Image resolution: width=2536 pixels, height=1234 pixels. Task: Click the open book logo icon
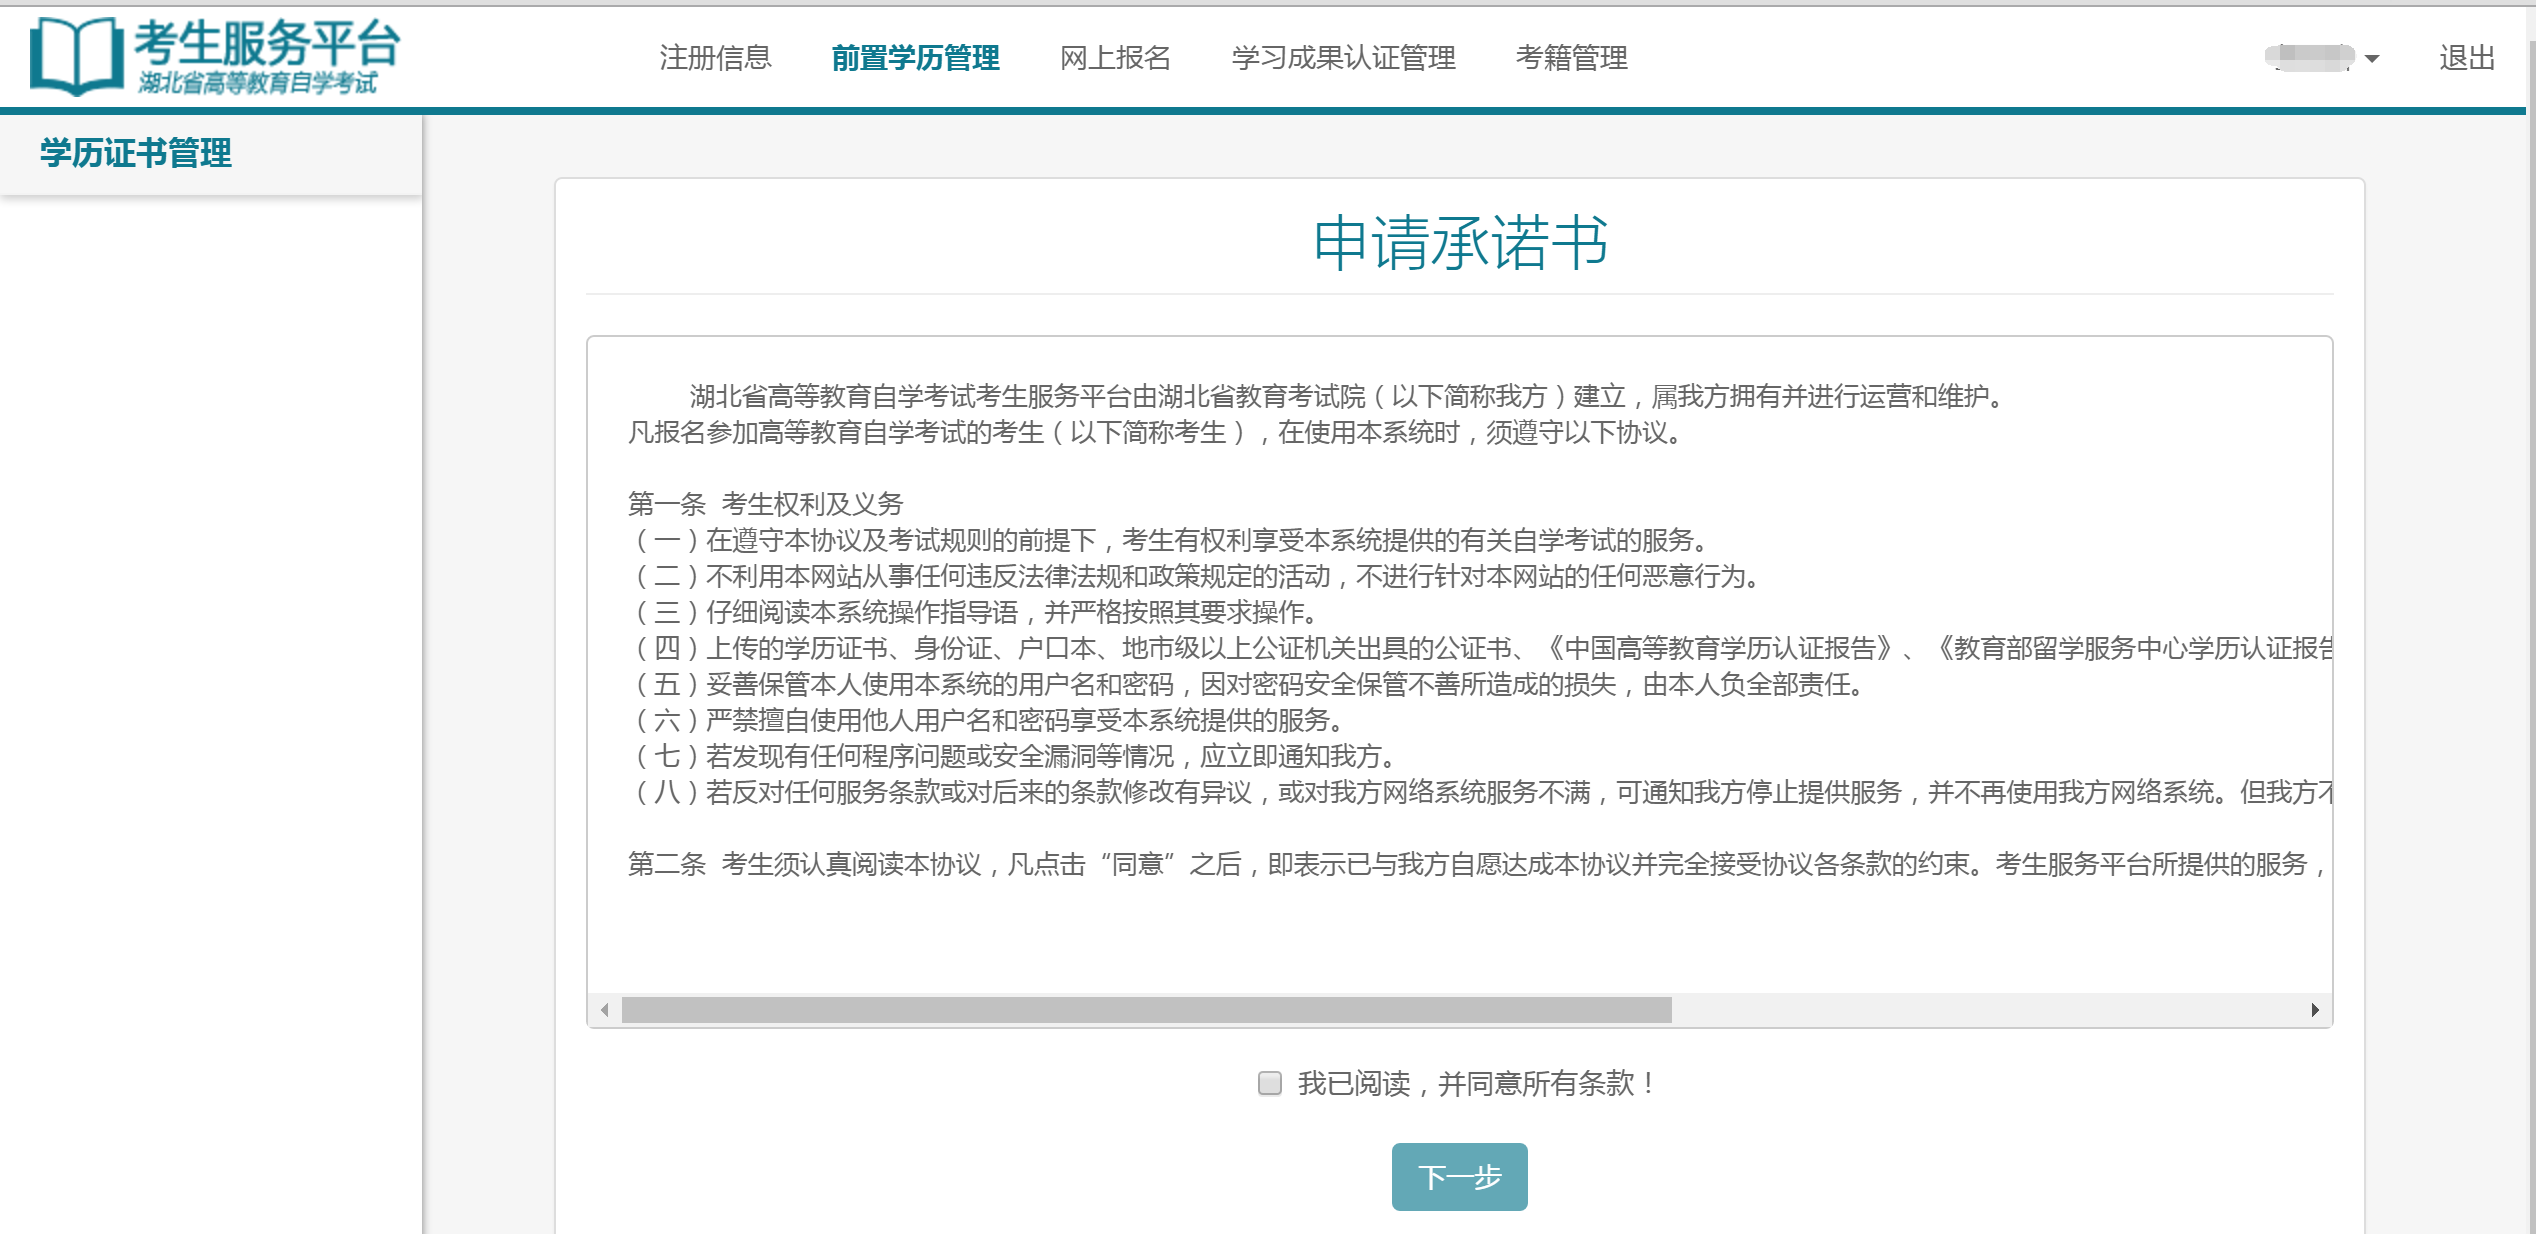pos(76,56)
